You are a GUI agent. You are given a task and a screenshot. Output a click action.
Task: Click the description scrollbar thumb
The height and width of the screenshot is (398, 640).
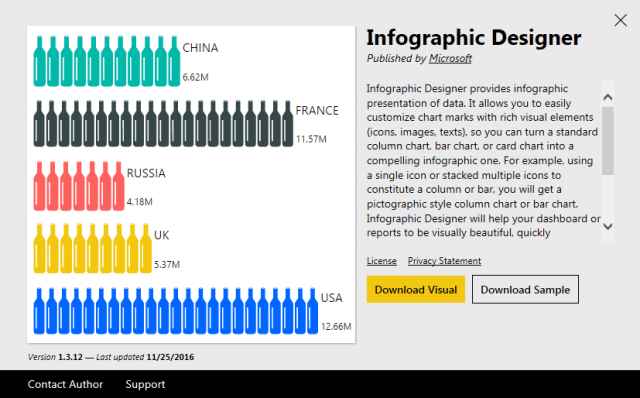[x=608, y=141]
